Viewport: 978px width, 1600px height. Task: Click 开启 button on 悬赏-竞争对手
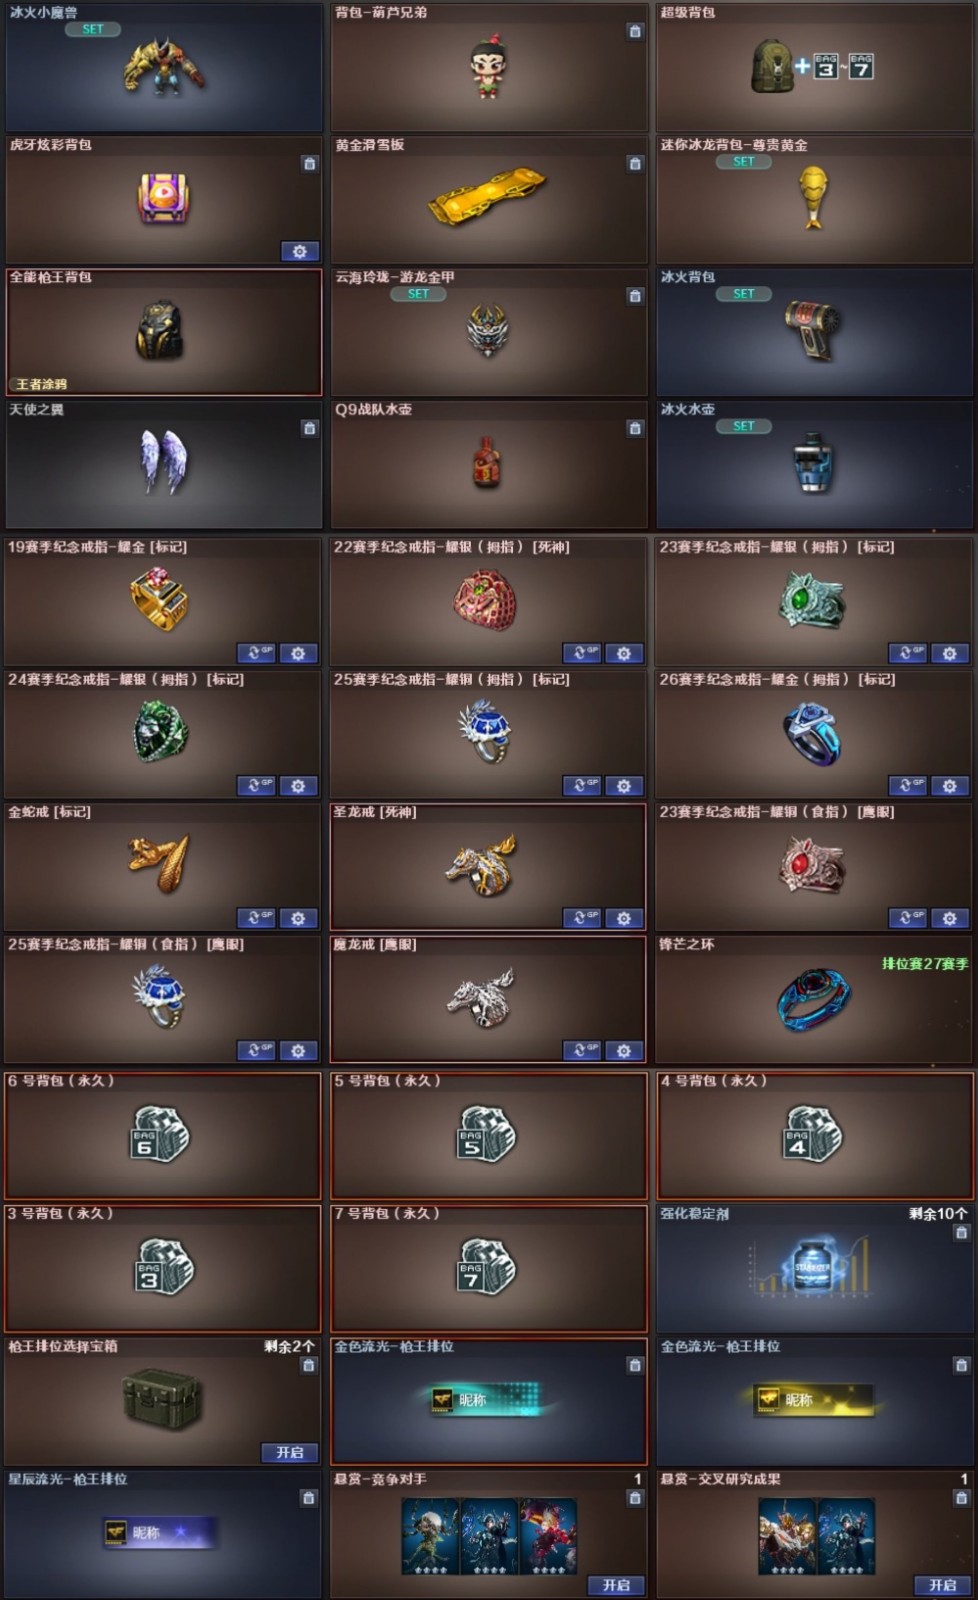click(616, 1585)
